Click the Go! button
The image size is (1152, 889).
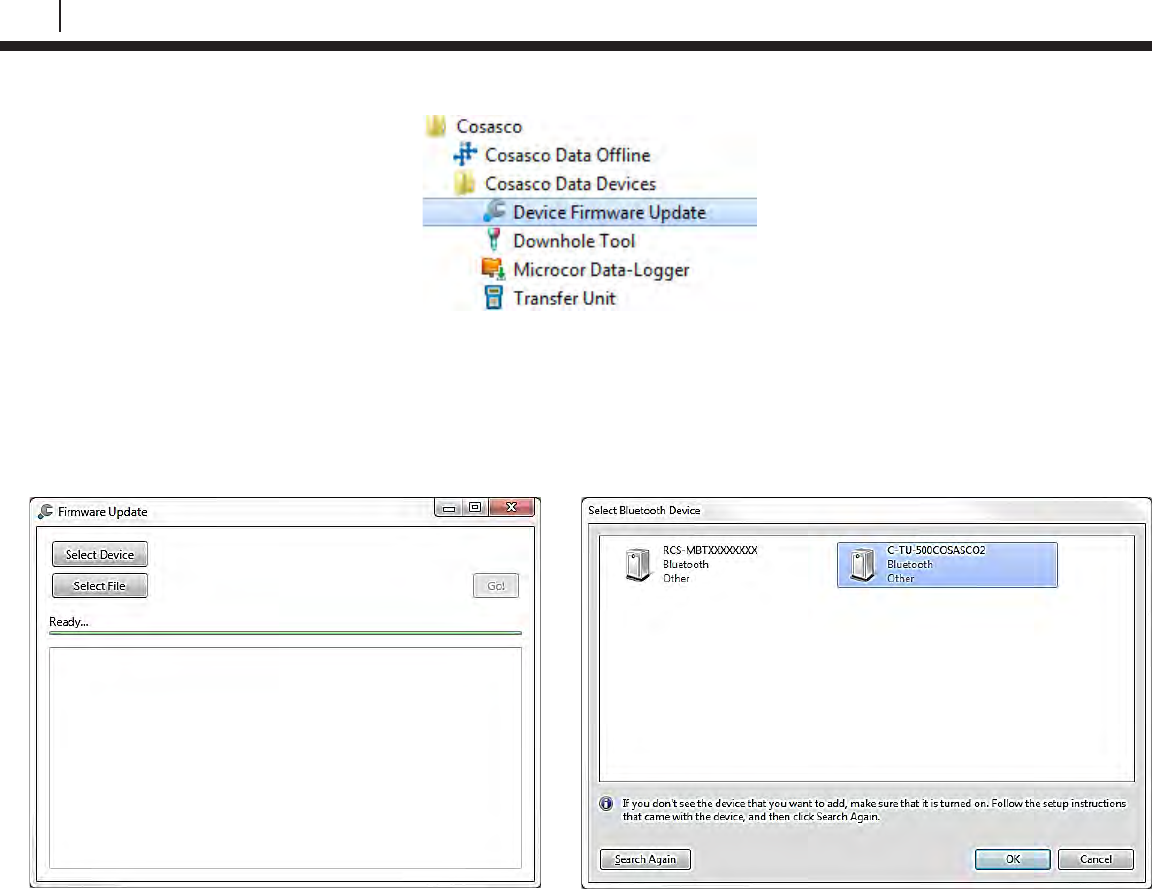tap(496, 586)
